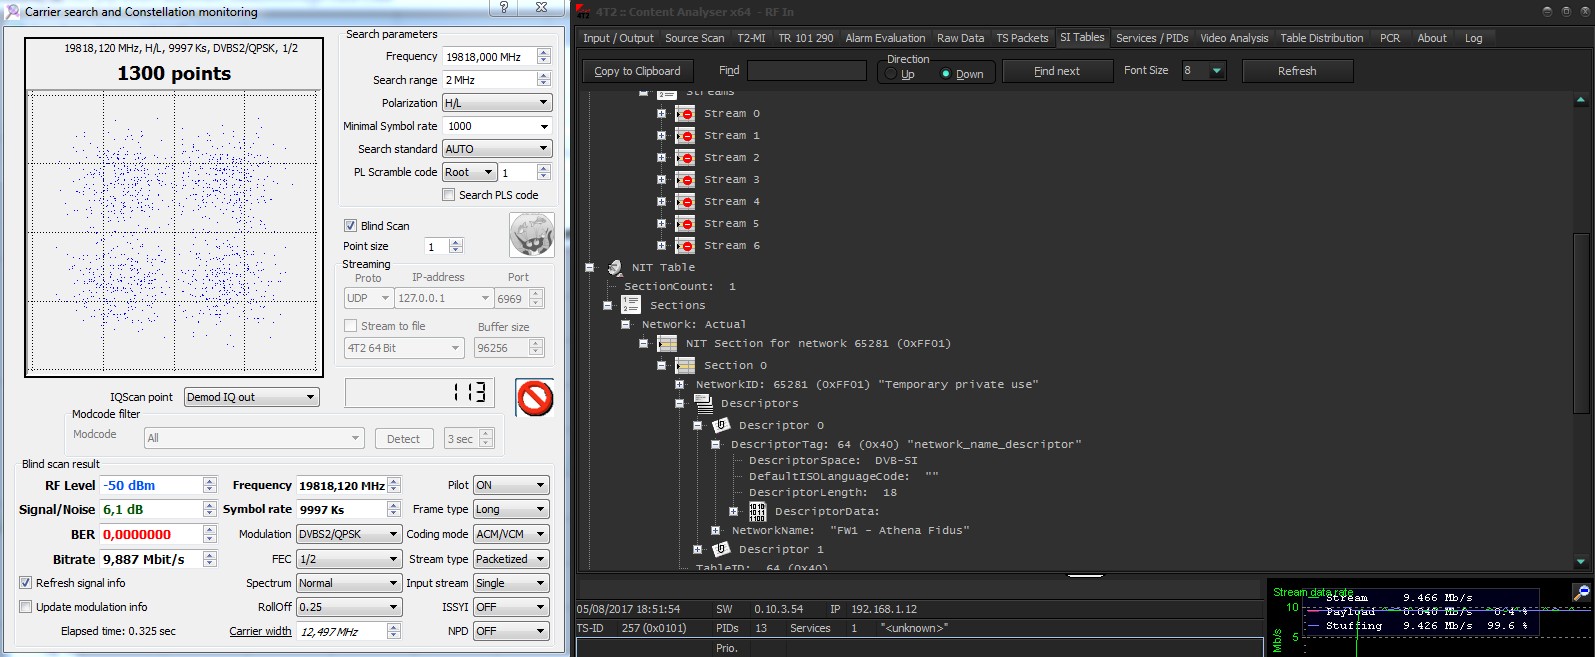This screenshot has width=1595, height=657.
Task: Click the 4T2 Content Analyser app icon
Action: coord(583,11)
